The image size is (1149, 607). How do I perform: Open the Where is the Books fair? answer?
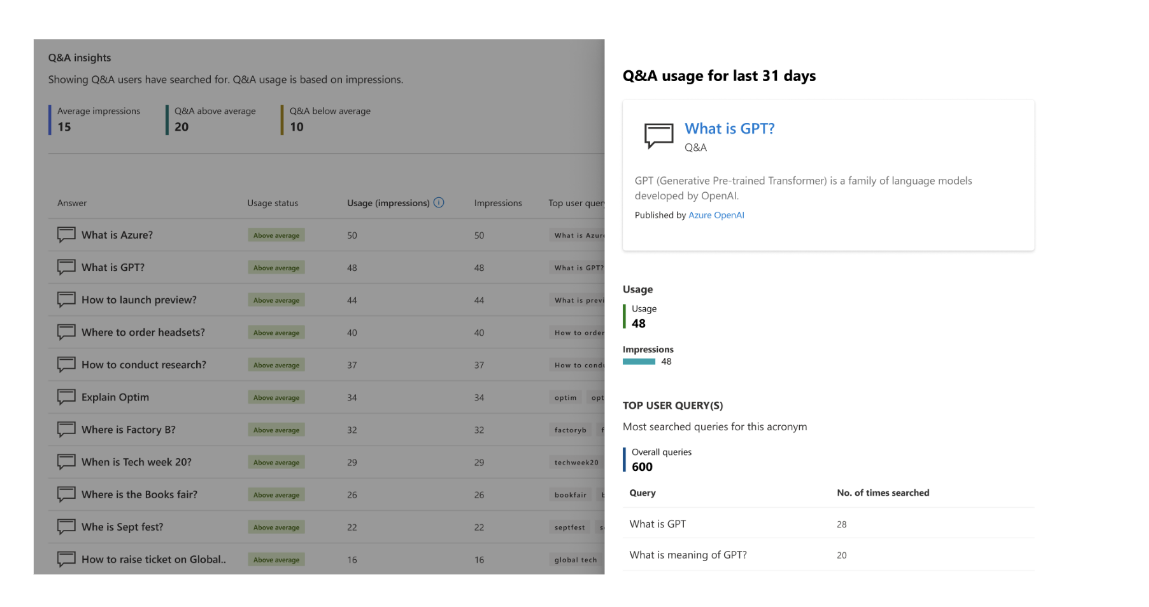(139, 494)
